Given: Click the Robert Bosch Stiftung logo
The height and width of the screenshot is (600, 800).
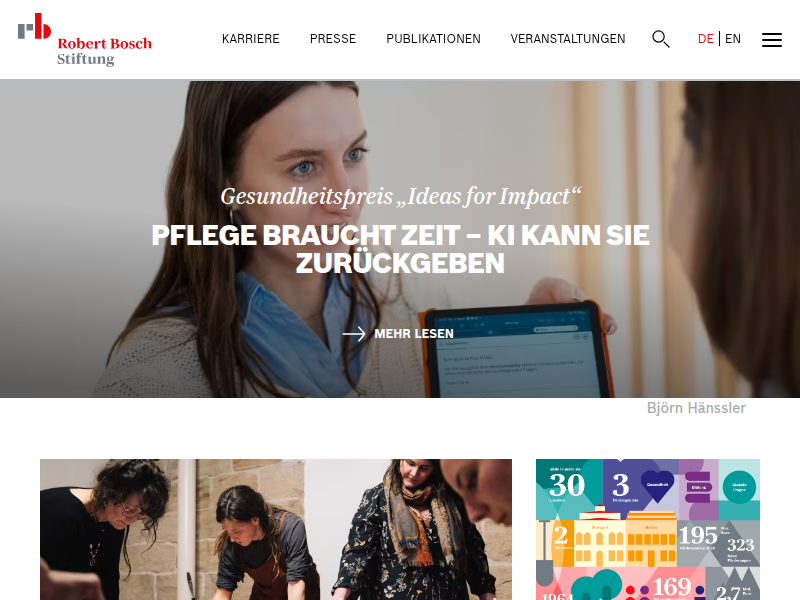Looking at the screenshot, I should 85,40.
